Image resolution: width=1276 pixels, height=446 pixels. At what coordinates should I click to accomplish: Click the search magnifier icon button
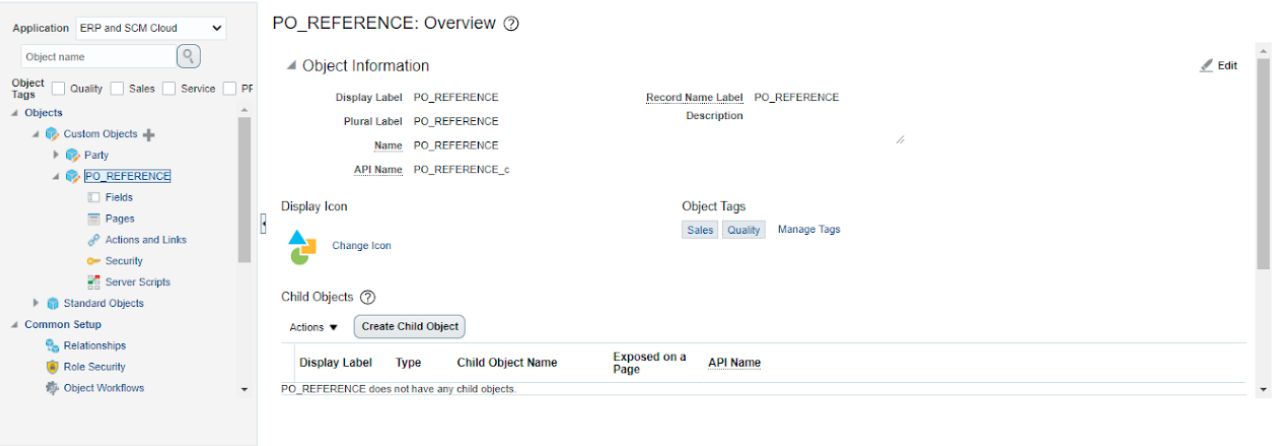189,56
